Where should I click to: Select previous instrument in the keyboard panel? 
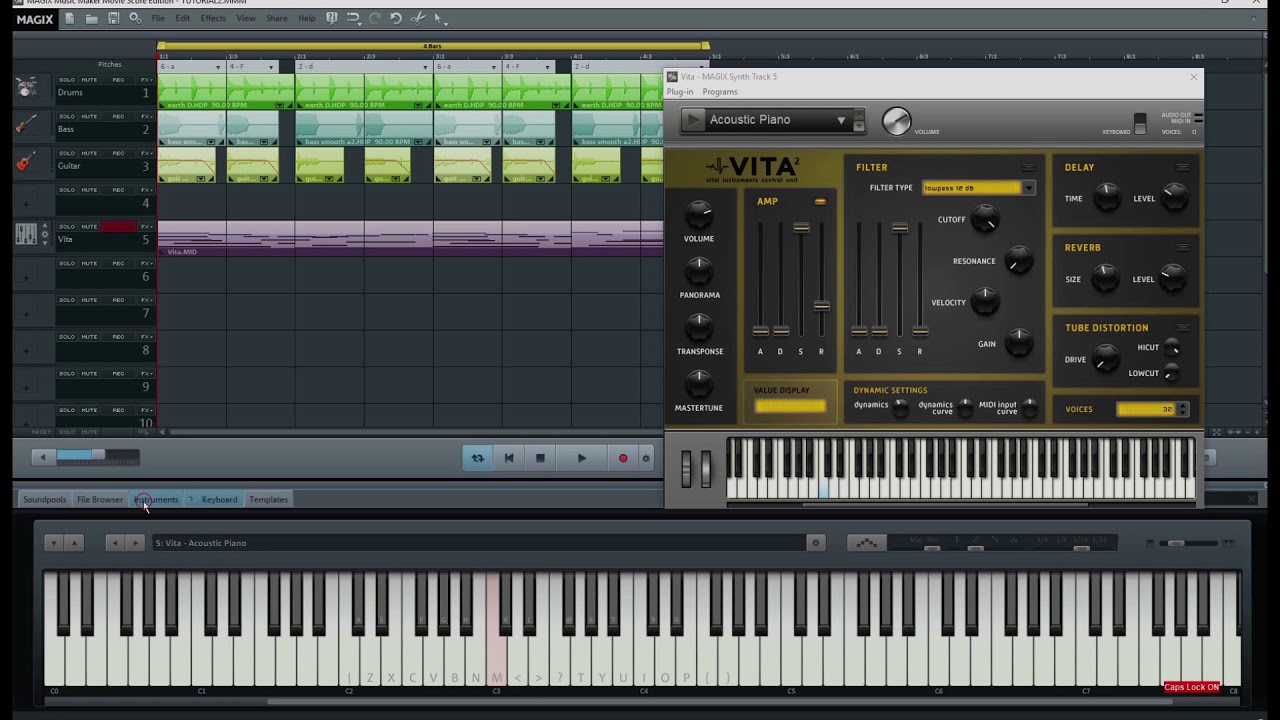coord(115,543)
